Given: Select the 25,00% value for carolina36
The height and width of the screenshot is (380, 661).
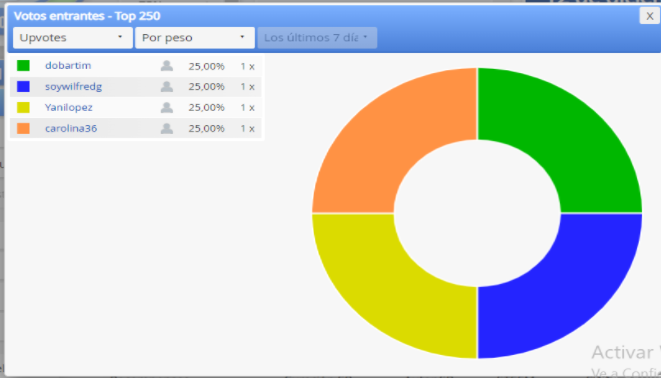Looking at the screenshot, I should coord(207,129).
